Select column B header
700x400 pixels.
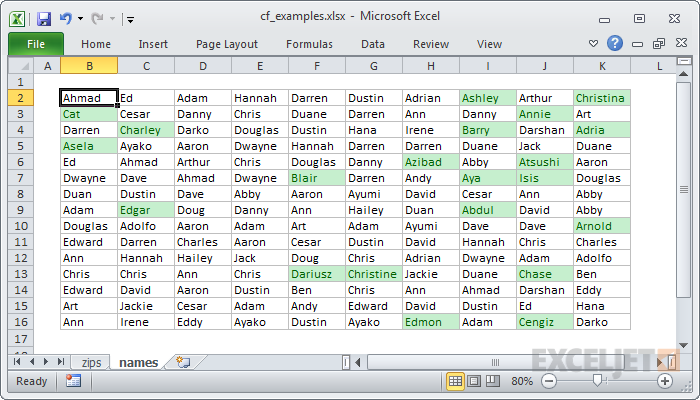[89, 66]
